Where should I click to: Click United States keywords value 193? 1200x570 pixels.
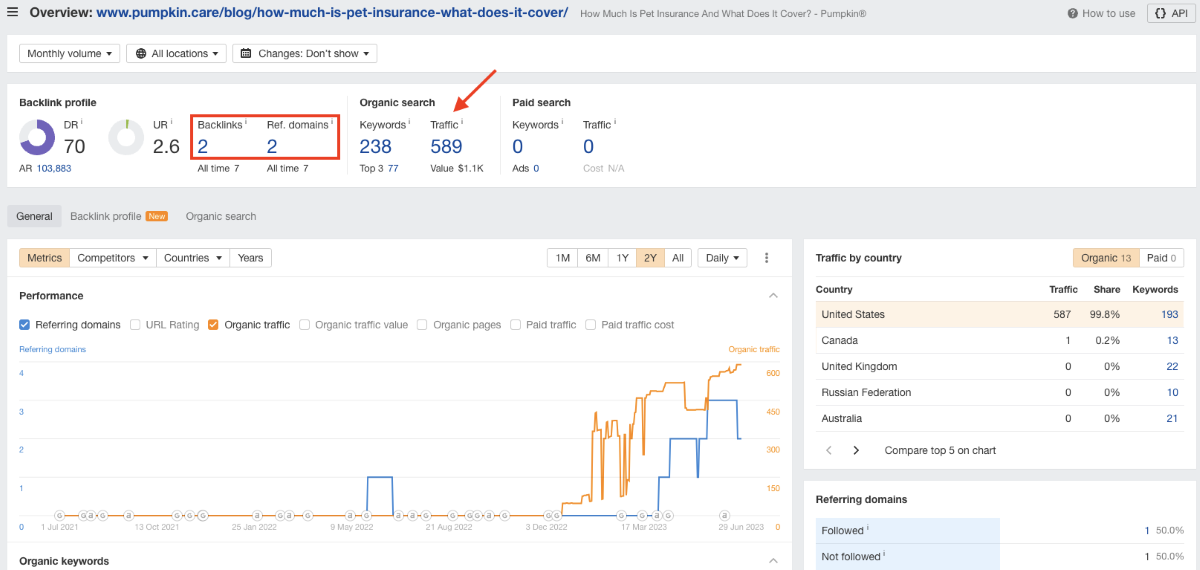click(1169, 314)
